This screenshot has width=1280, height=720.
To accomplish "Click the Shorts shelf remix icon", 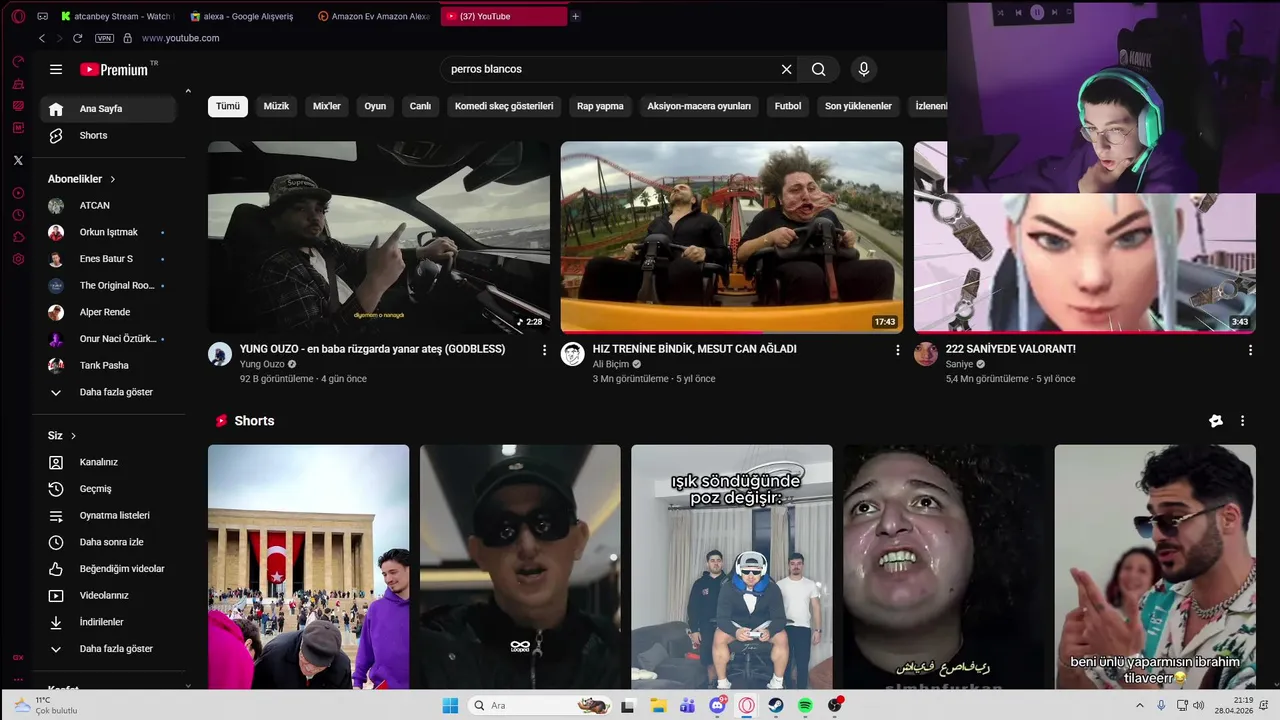I will 1216,421.
